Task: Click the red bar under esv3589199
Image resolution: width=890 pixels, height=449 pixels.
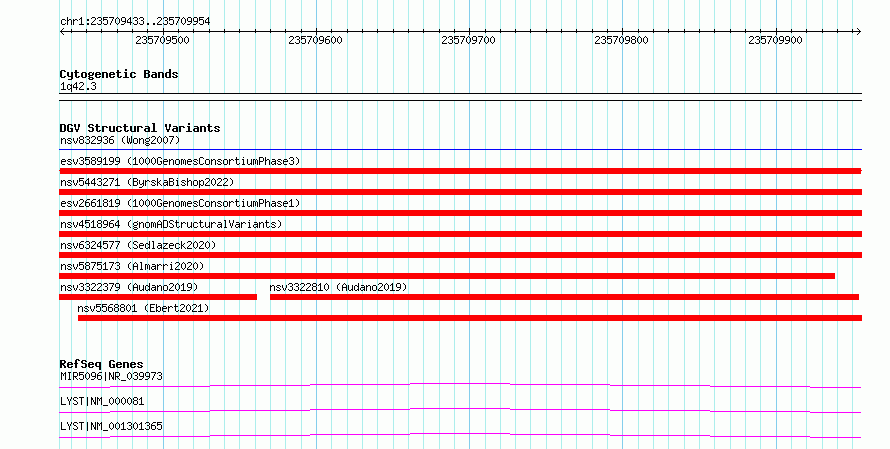Action: [460, 171]
